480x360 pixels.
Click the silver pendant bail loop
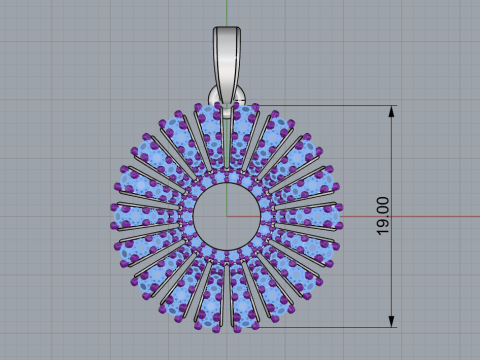(x=227, y=65)
